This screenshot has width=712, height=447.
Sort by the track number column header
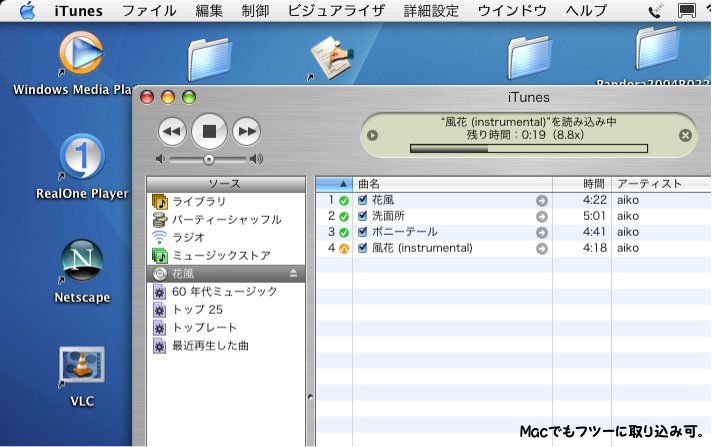(334, 184)
